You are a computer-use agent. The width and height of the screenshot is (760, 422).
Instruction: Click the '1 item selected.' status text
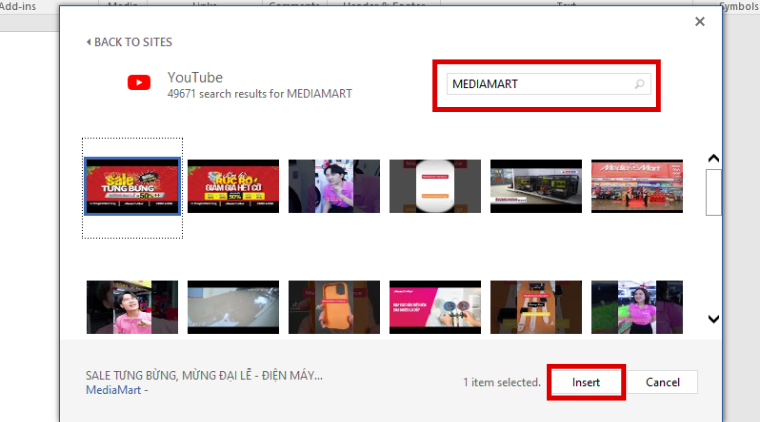pyautogui.click(x=502, y=382)
